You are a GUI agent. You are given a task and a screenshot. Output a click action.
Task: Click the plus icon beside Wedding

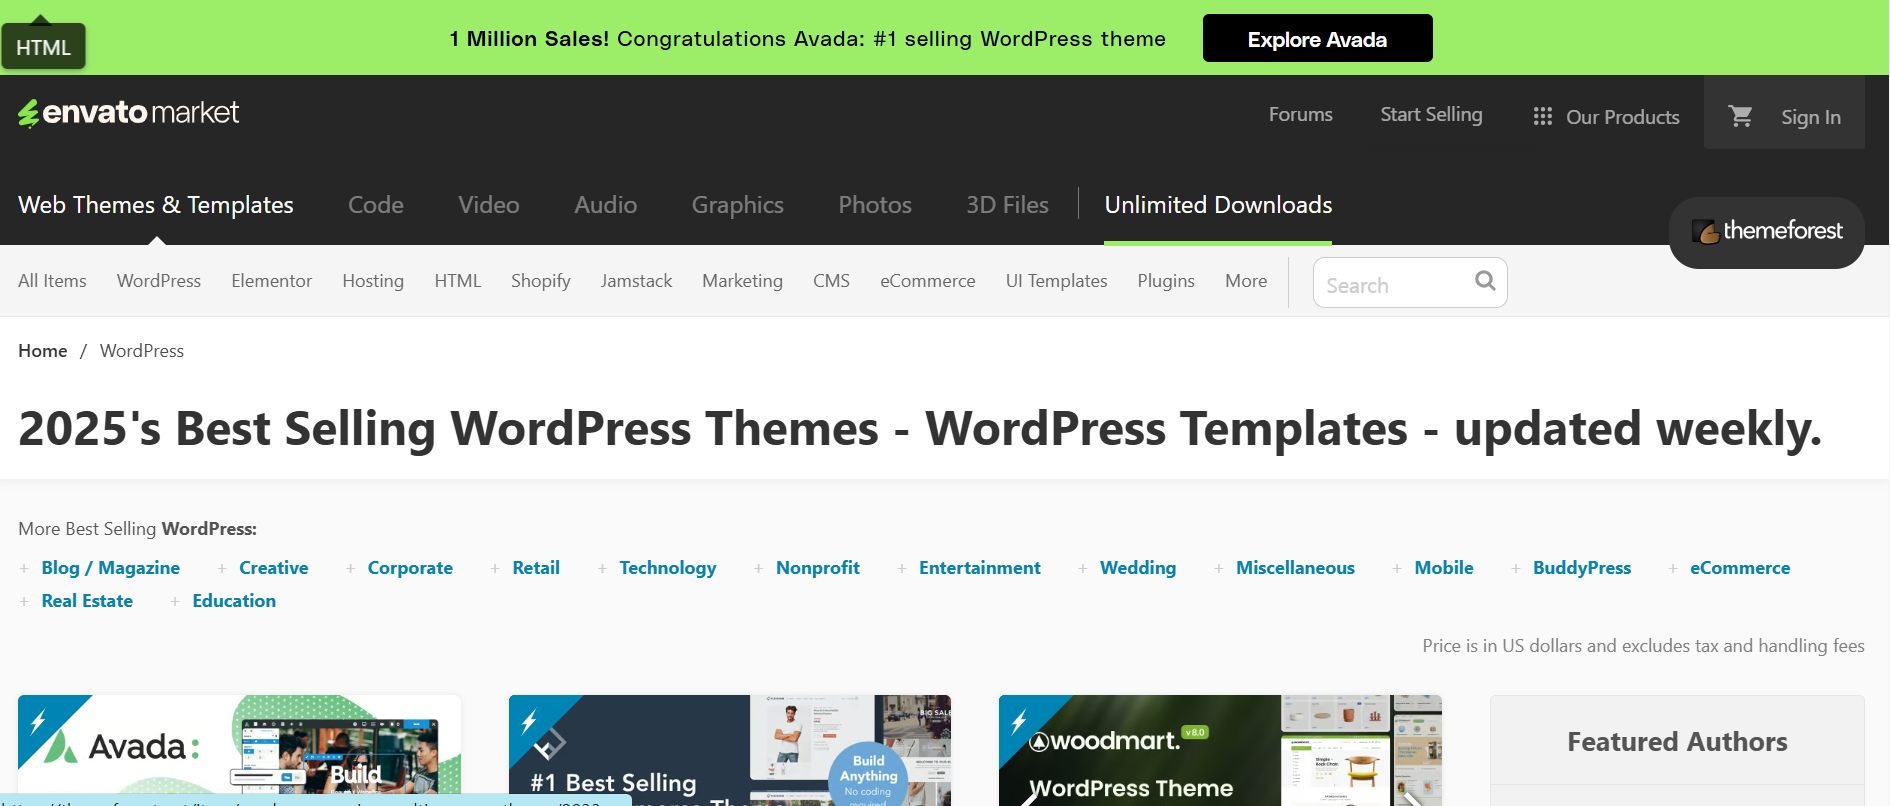(1083, 568)
